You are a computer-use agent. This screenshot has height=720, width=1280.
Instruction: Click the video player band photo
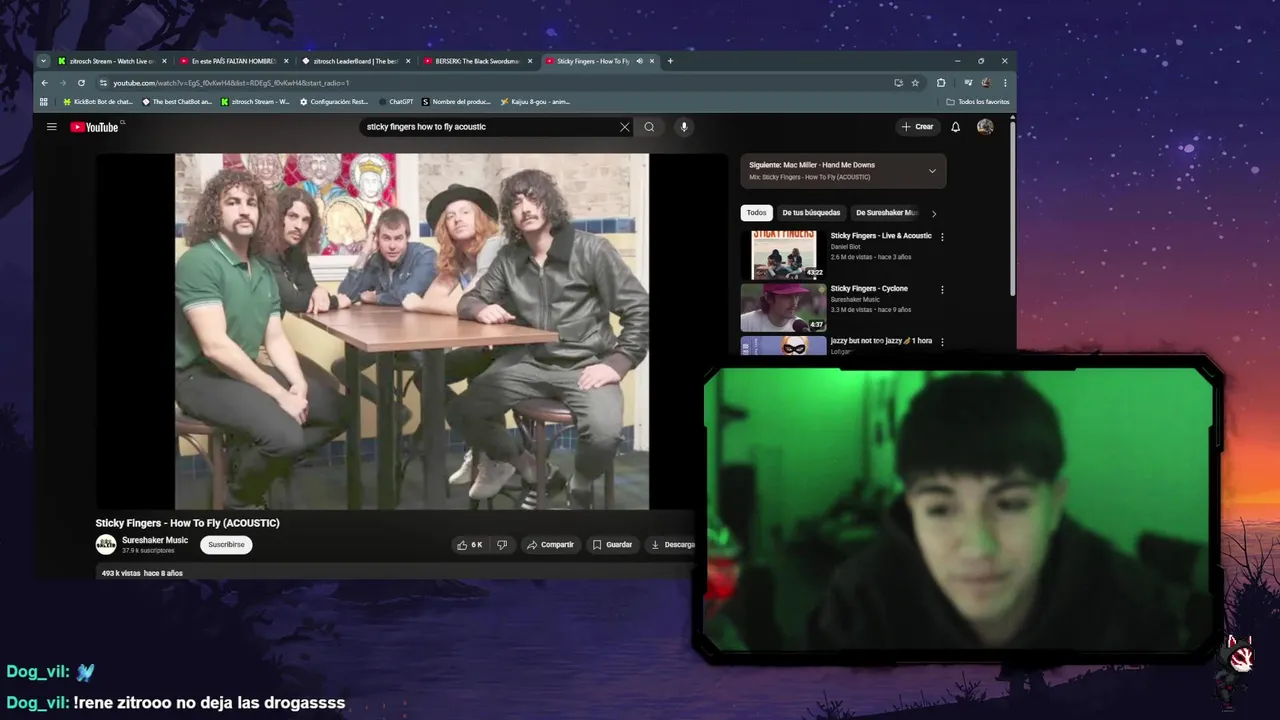(x=412, y=331)
